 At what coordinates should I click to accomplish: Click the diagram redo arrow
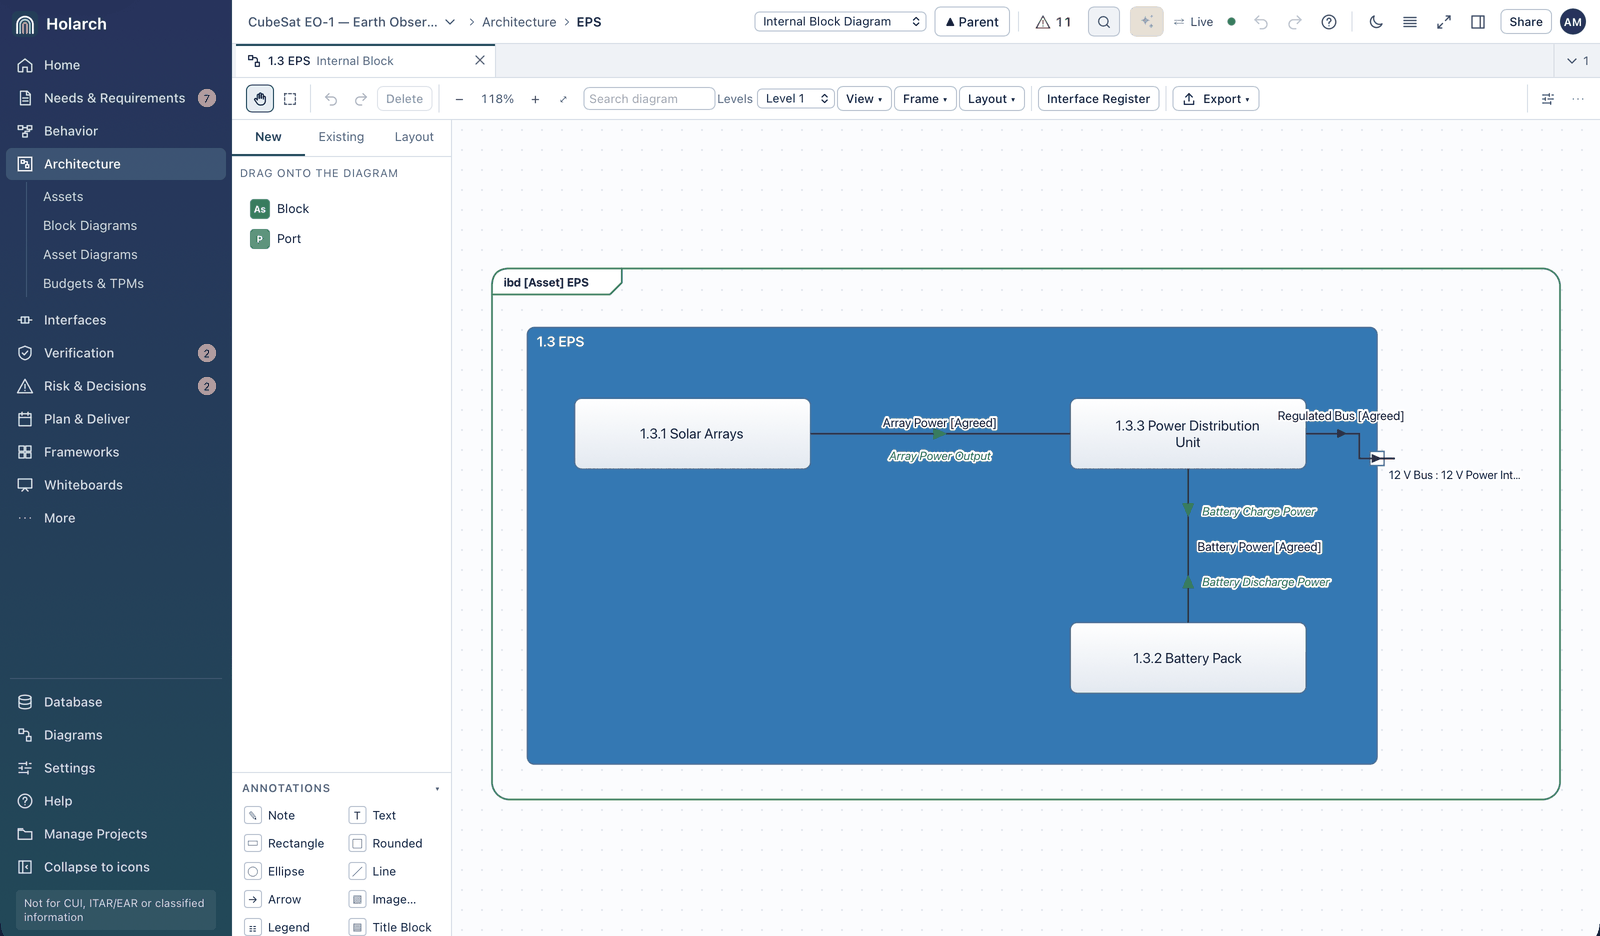click(x=361, y=99)
